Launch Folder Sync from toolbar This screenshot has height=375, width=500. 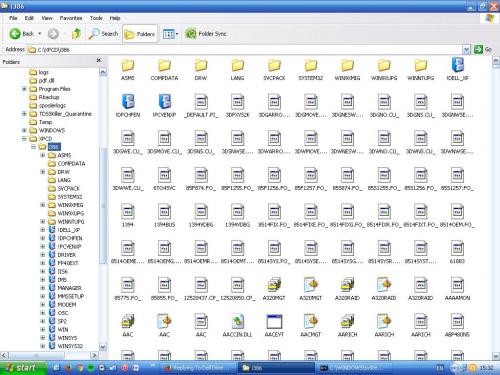206,34
